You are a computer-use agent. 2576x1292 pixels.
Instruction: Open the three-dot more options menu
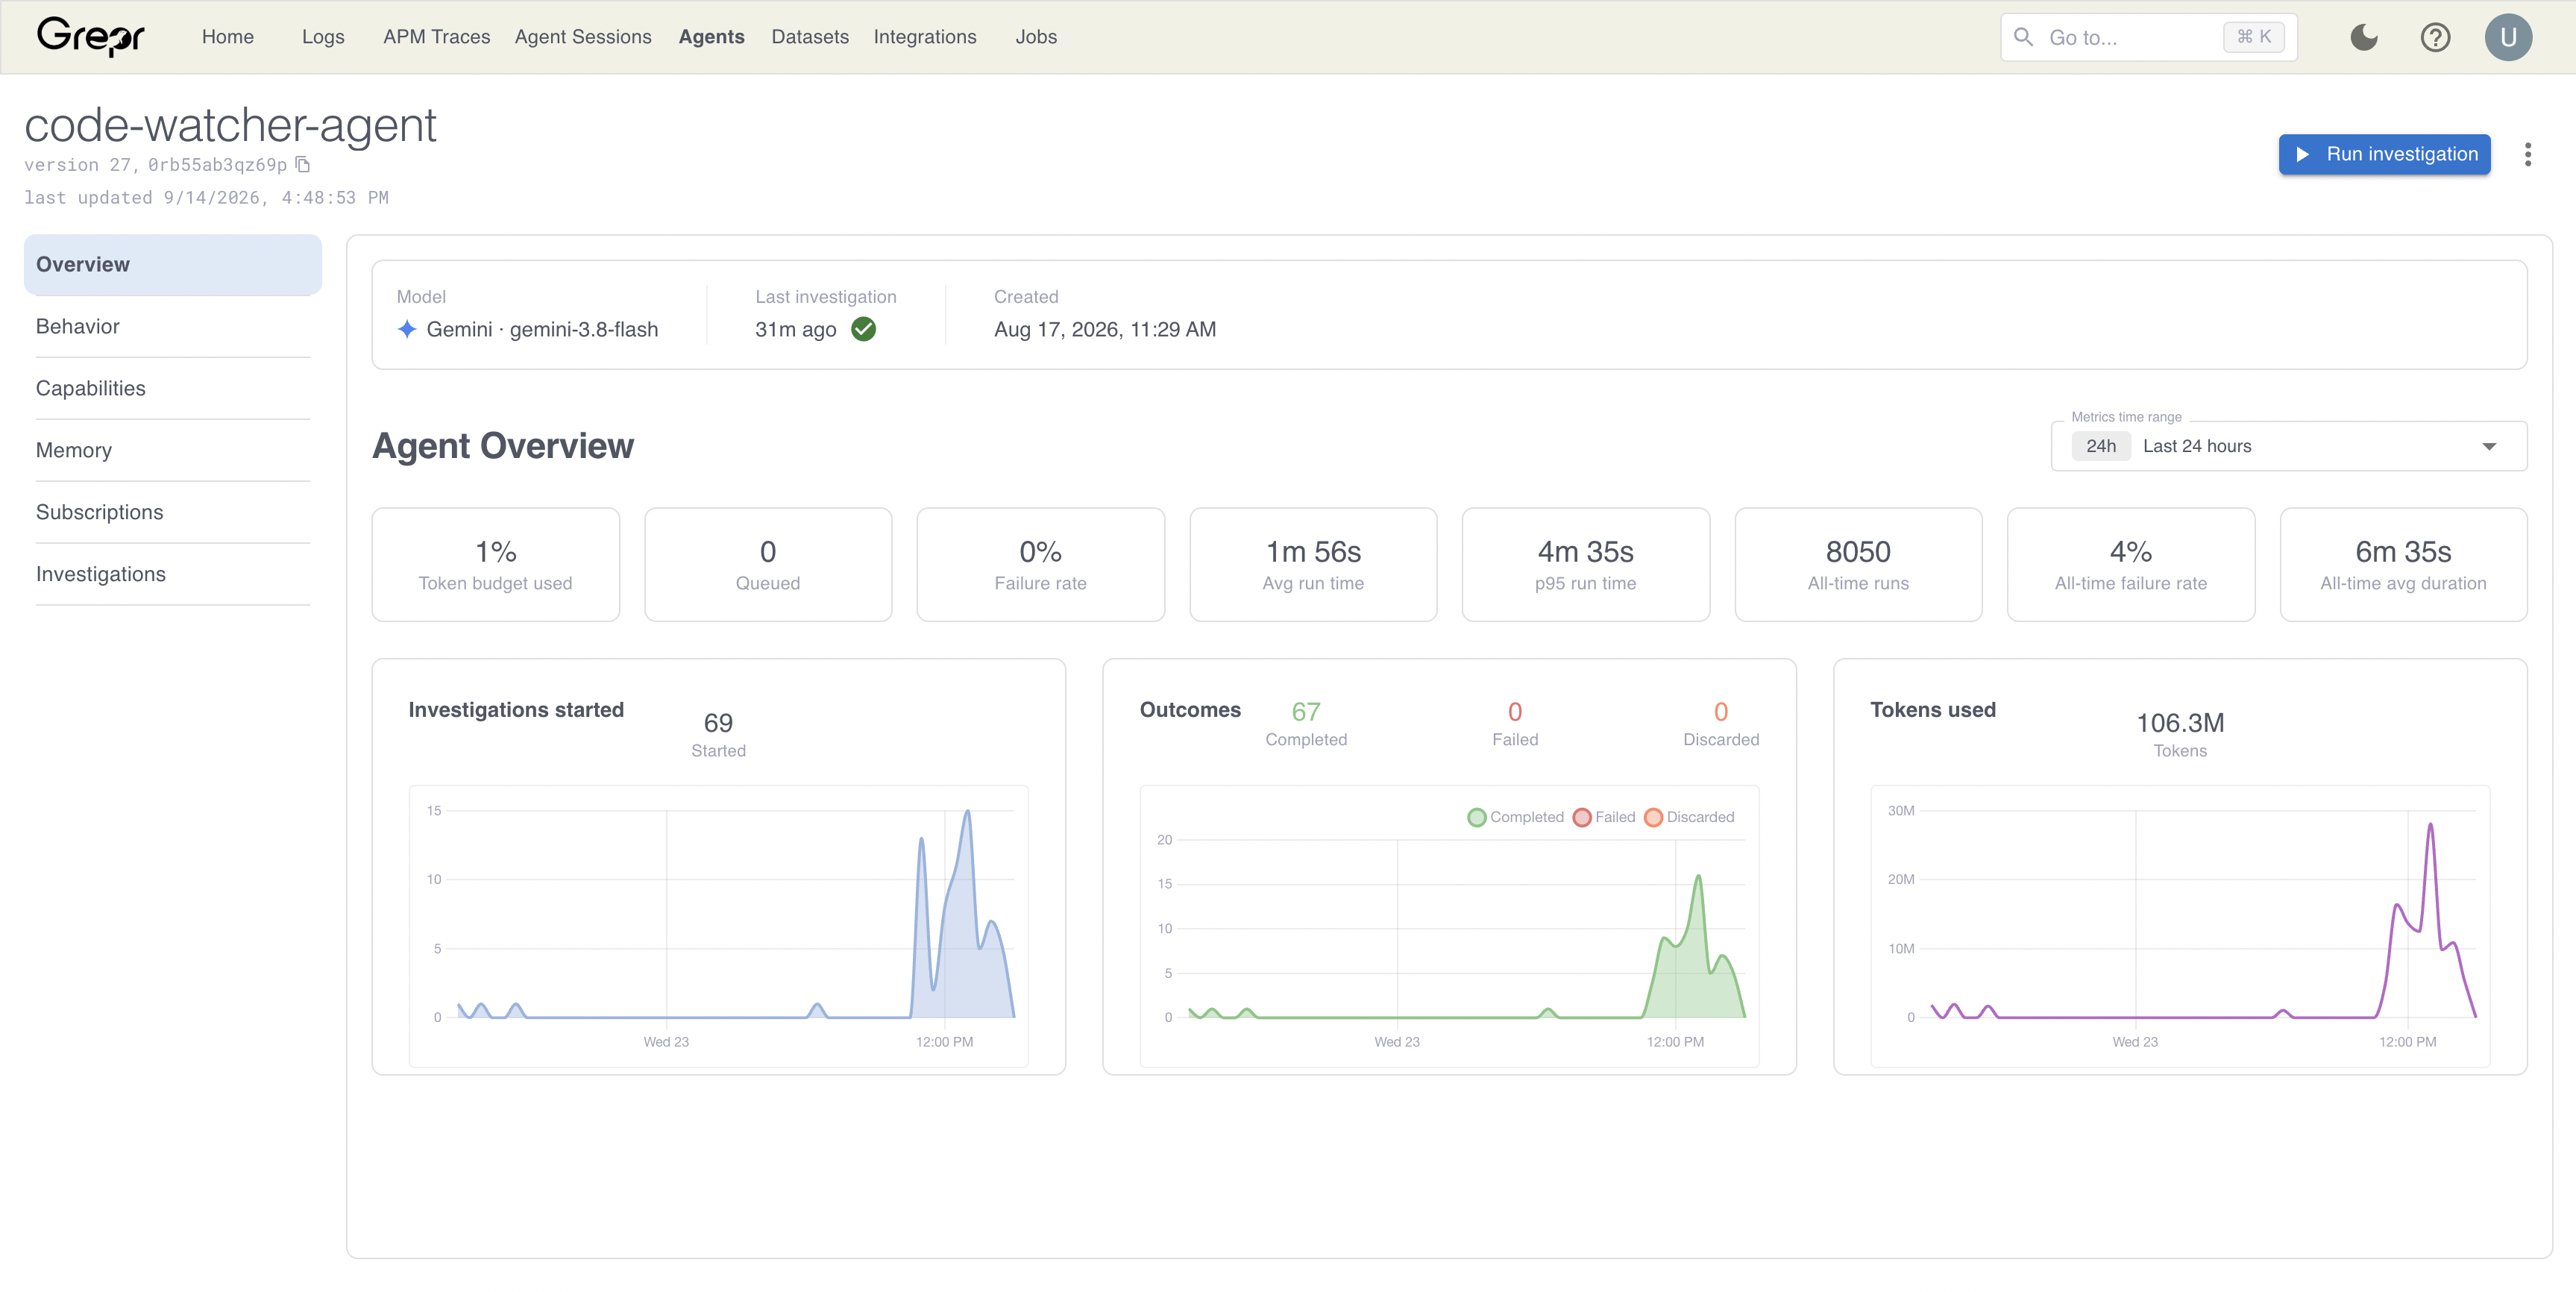click(x=2528, y=154)
